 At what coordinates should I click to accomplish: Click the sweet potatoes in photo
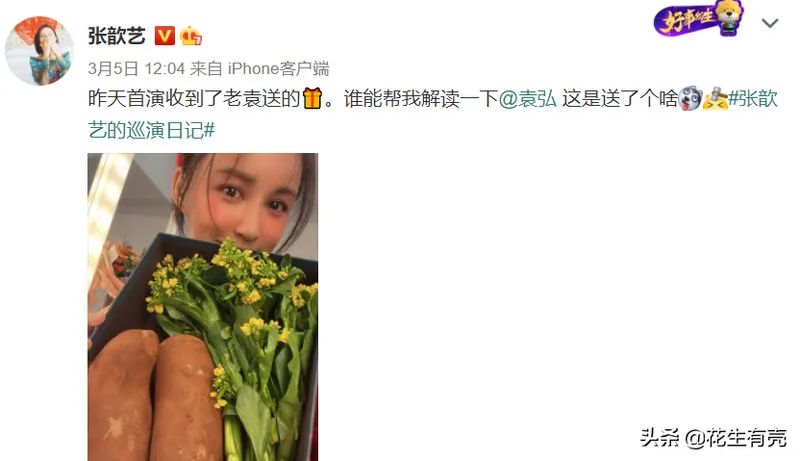[155, 397]
